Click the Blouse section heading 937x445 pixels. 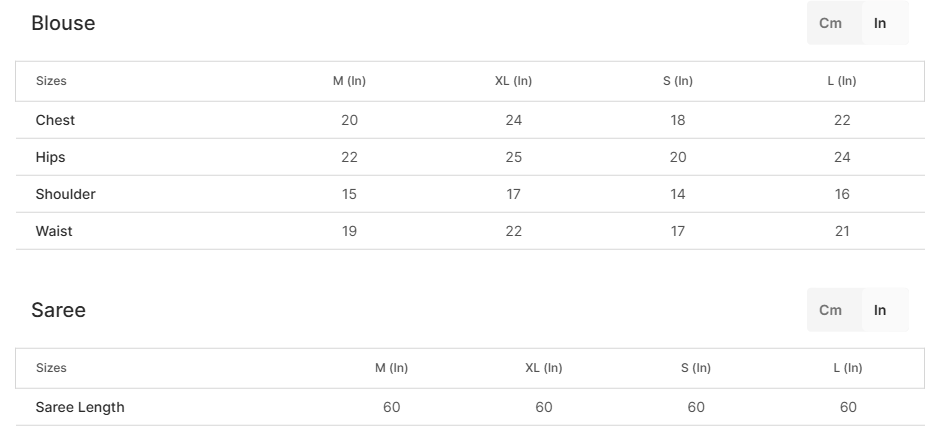63,23
